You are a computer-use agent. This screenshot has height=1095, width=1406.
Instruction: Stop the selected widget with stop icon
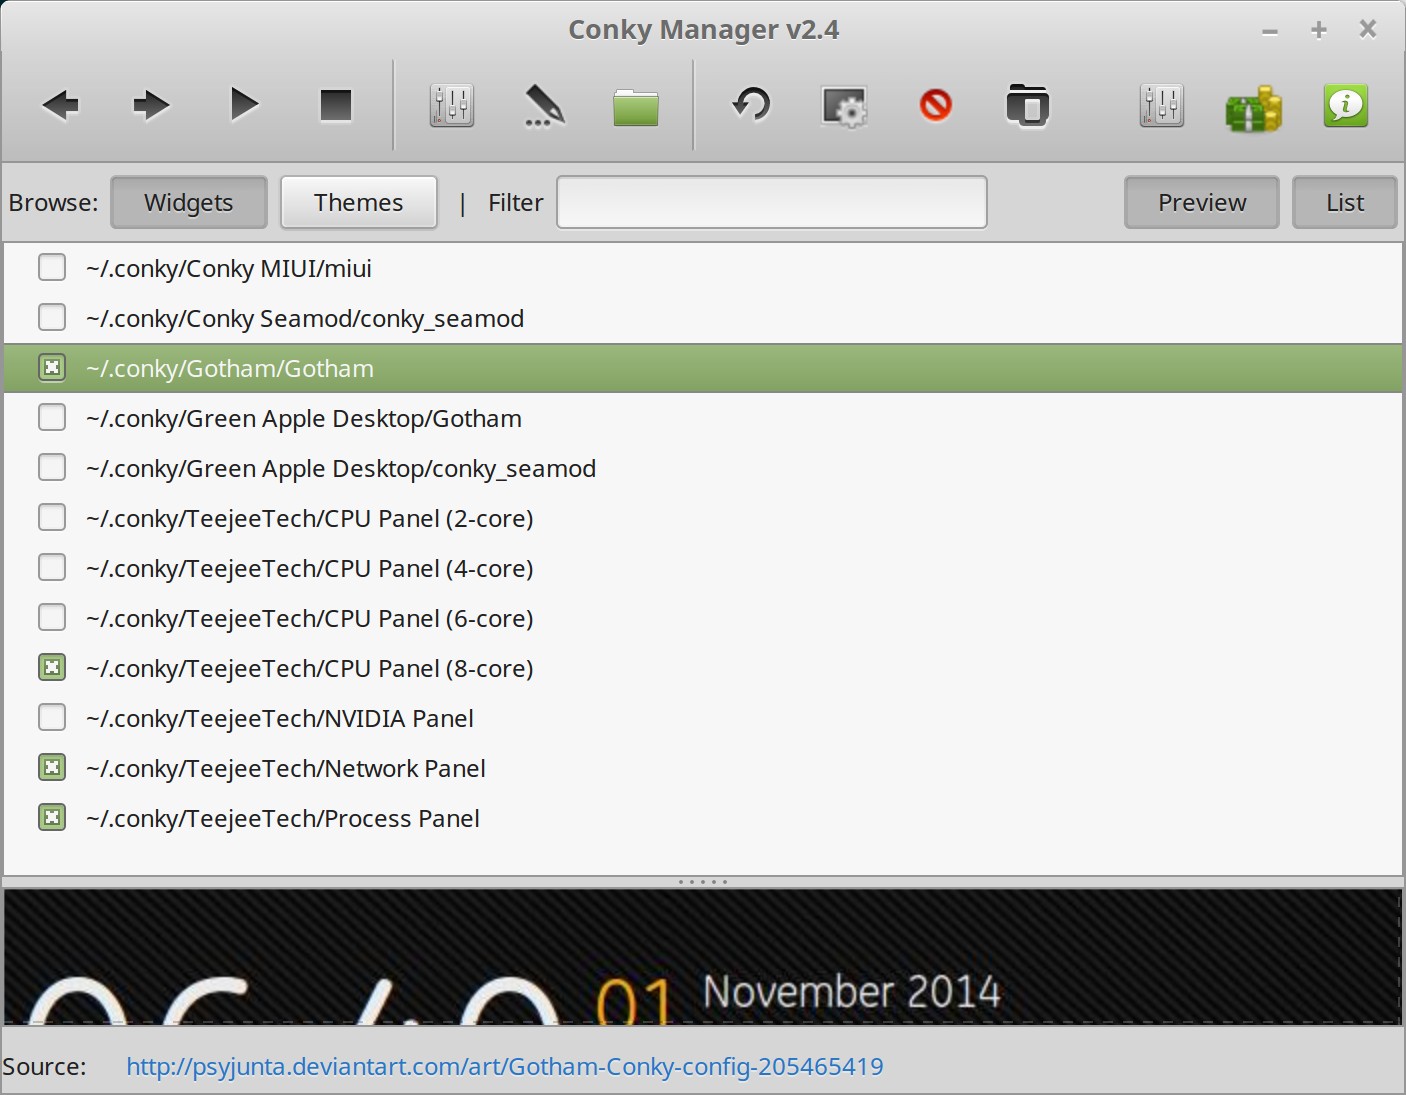tap(336, 105)
